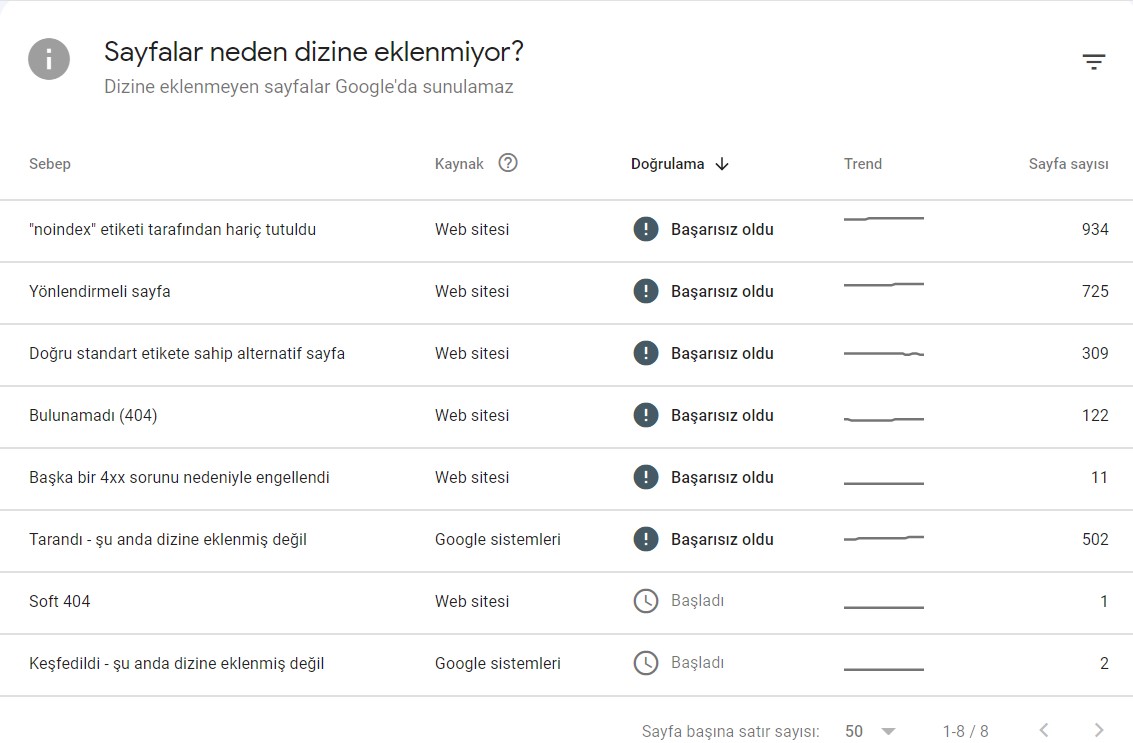Viewport: 1133px width, 743px height.
Task: Click the clock icon in the Keşfedildi row
Action: (x=645, y=663)
